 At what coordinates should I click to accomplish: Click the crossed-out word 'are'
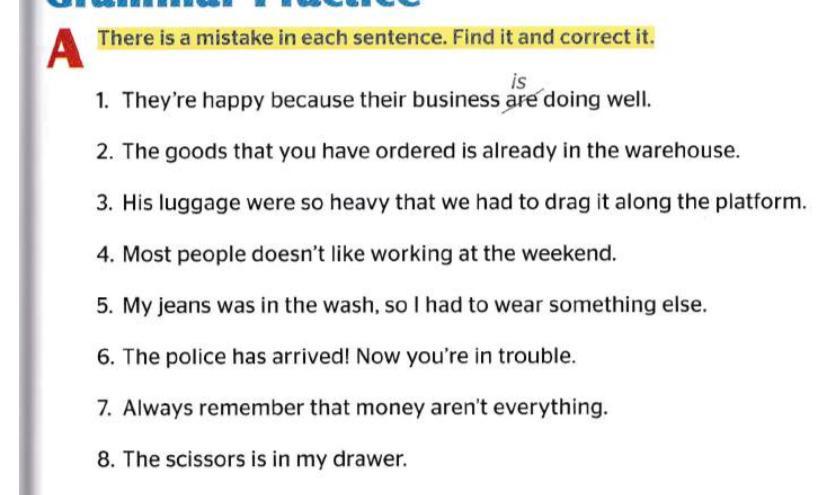coord(522,100)
